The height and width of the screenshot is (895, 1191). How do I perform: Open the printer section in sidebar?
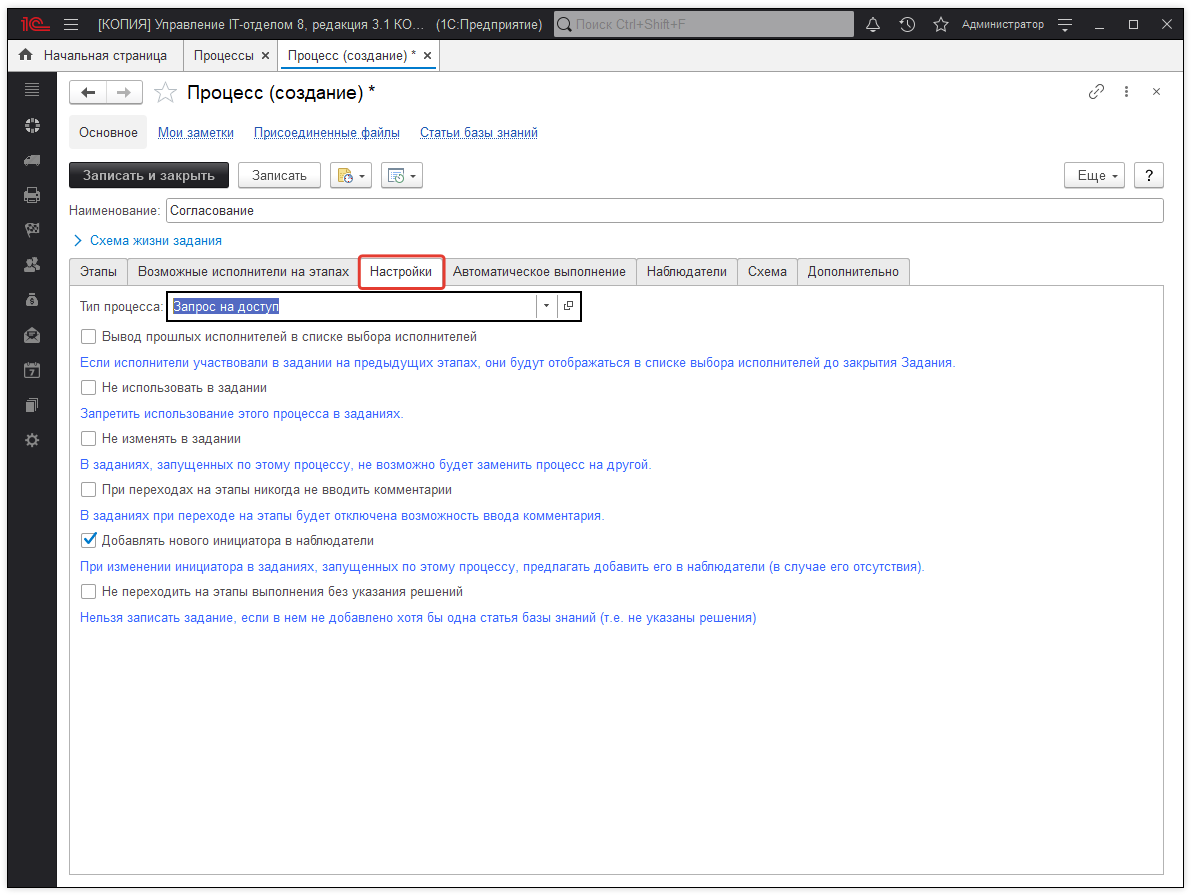pos(32,195)
